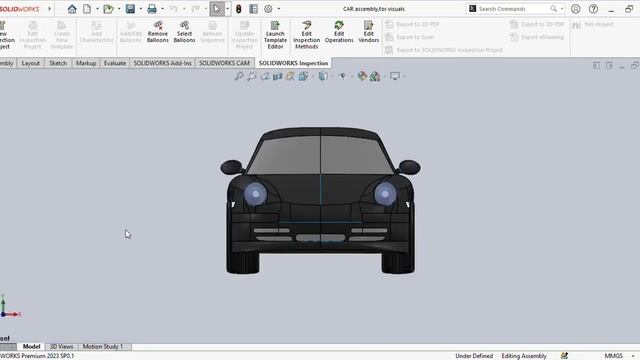Save the assembly with the Save icon
The width and height of the screenshot is (640, 360).
[130, 9]
